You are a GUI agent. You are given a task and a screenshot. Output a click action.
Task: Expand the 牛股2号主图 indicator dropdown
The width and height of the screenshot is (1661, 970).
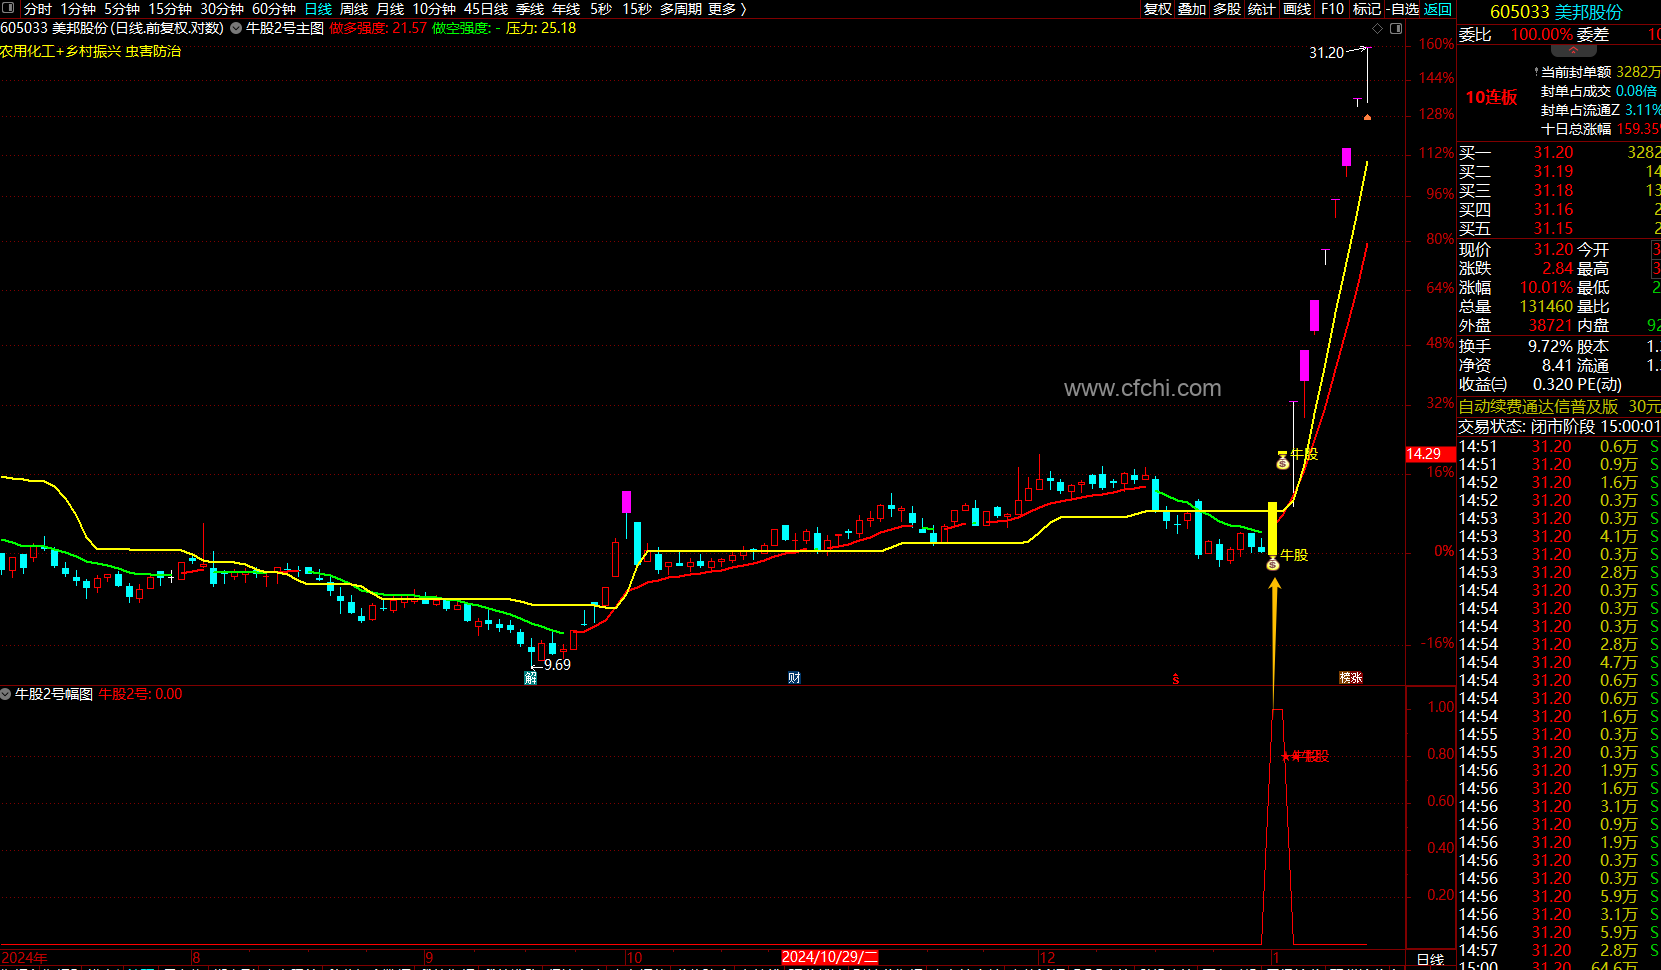[x=236, y=28]
